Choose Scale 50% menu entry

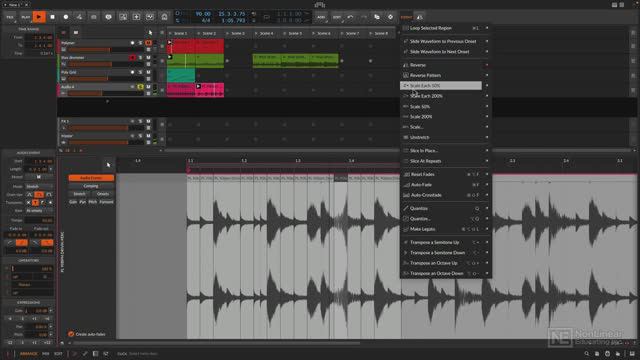(x=446, y=107)
